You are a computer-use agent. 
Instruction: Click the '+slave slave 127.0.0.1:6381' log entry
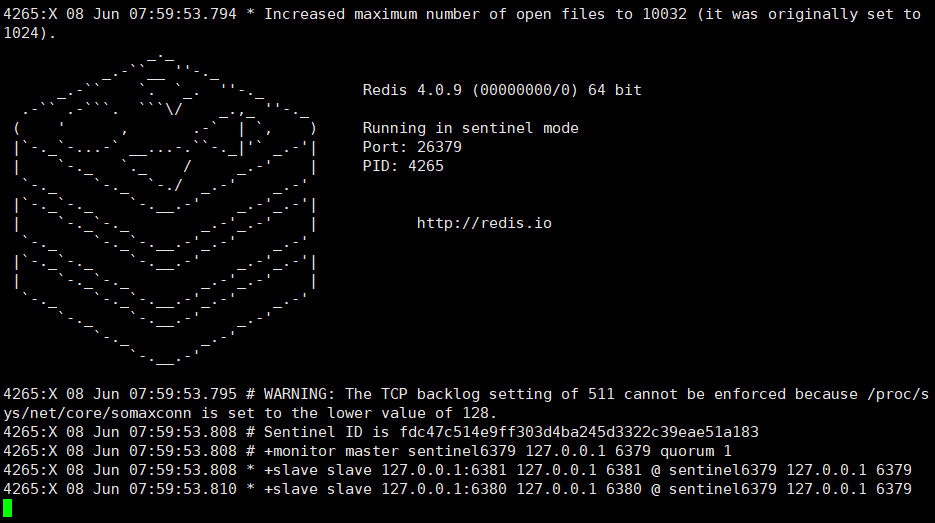pyautogui.click(x=457, y=470)
